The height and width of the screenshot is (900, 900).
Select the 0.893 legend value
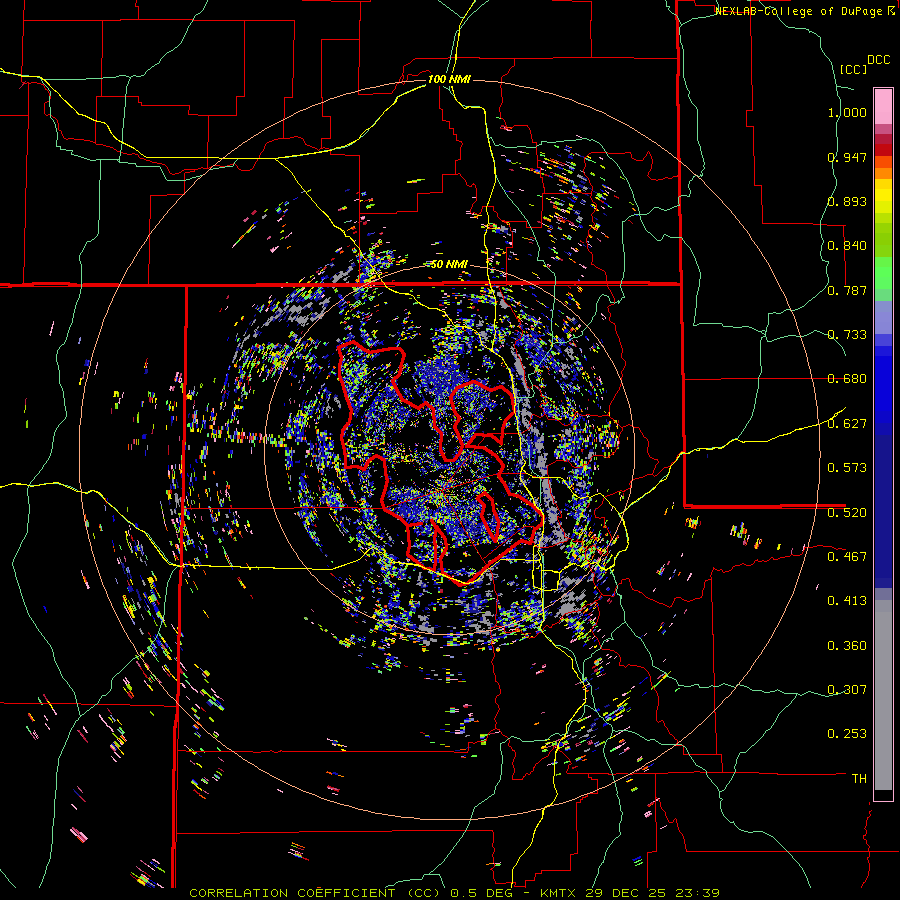click(847, 201)
